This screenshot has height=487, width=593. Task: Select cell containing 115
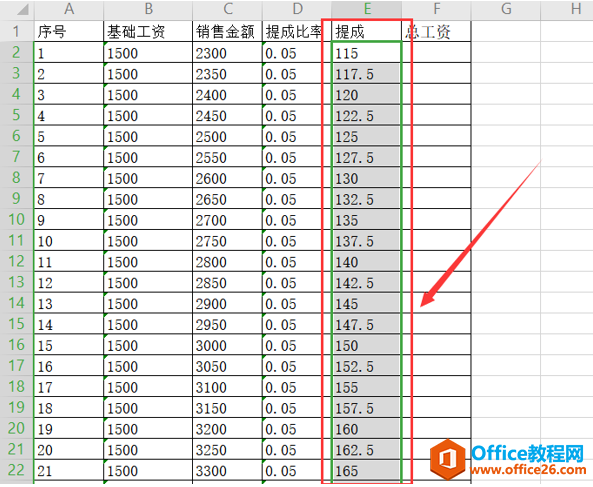point(366,53)
